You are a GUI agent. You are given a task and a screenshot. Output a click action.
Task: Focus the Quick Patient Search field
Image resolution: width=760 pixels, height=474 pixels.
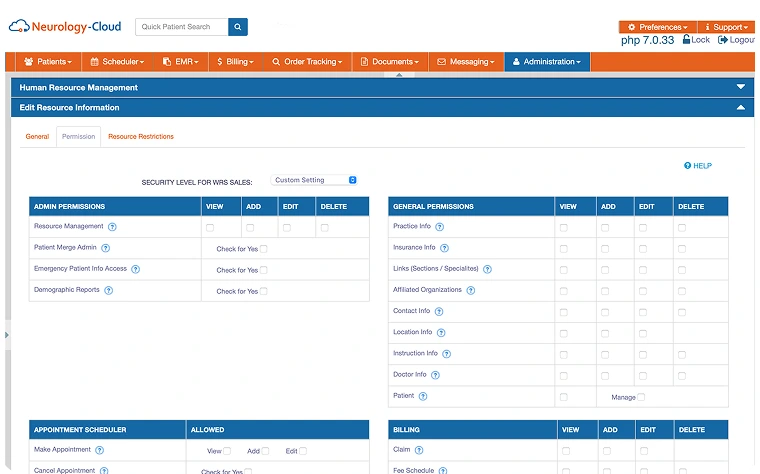182,27
